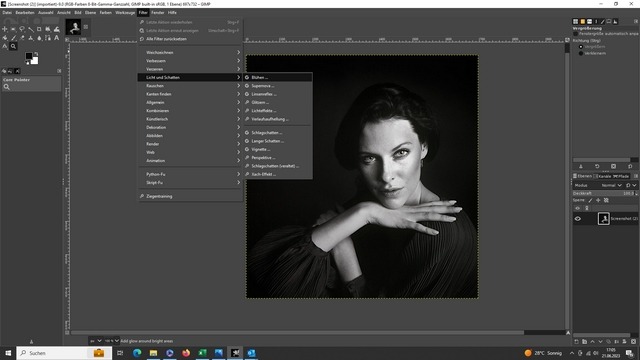Expand the Rauschen submenu
The image size is (640, 360).
point(190,86)
